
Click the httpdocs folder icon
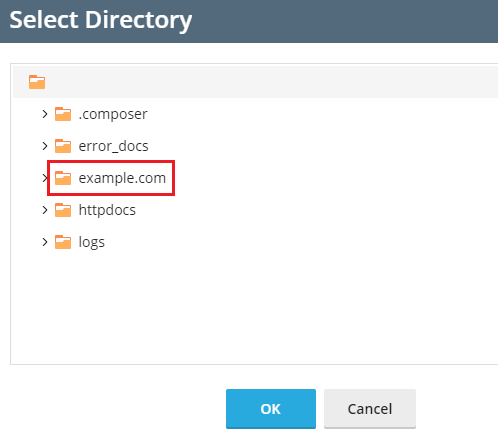pyautogui.click(x=63, y=210)
